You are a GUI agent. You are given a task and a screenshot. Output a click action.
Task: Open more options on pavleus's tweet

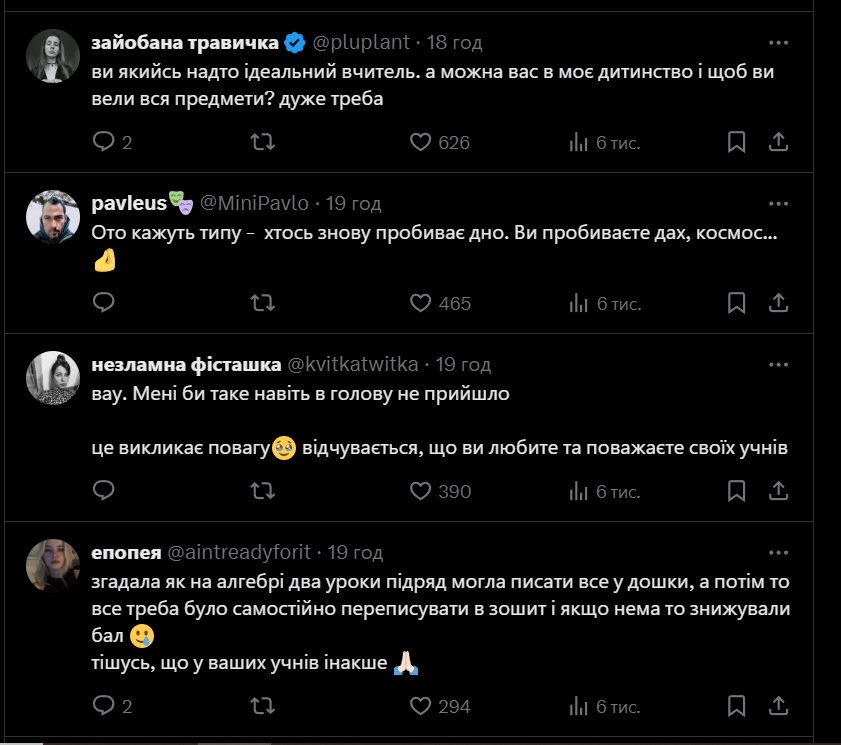779,203
